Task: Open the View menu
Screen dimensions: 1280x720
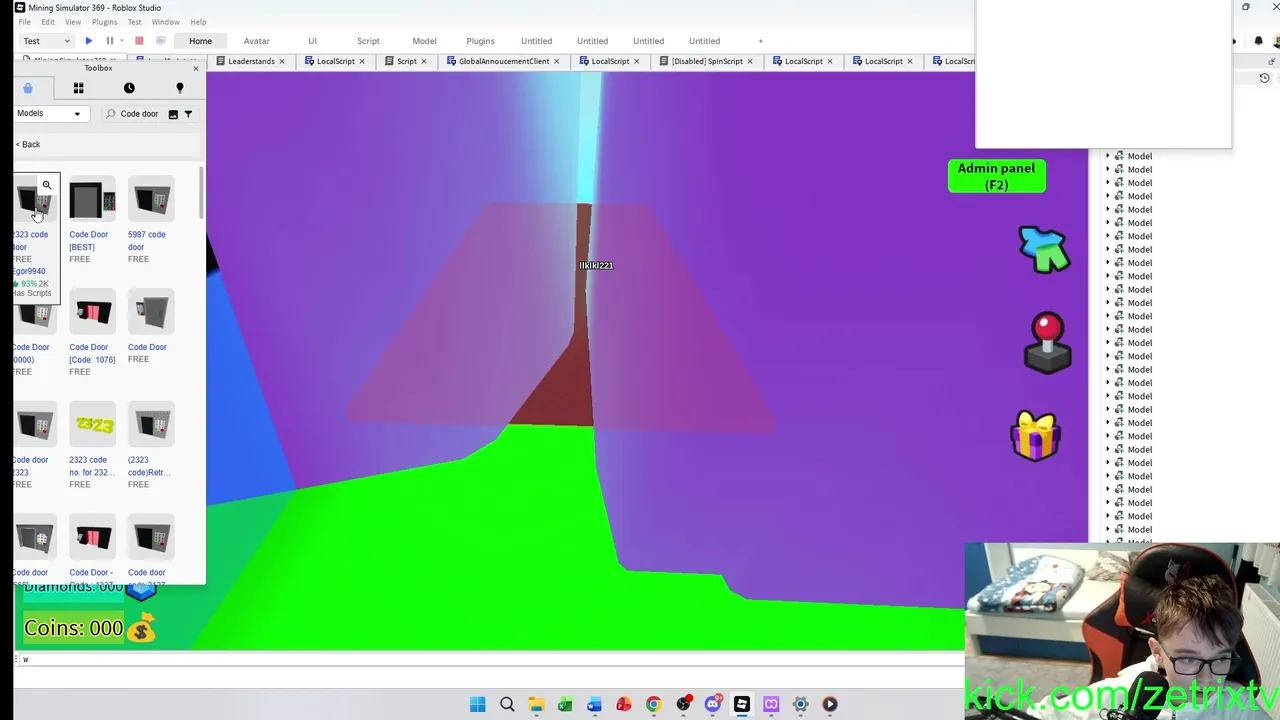Action: [73, 22]
